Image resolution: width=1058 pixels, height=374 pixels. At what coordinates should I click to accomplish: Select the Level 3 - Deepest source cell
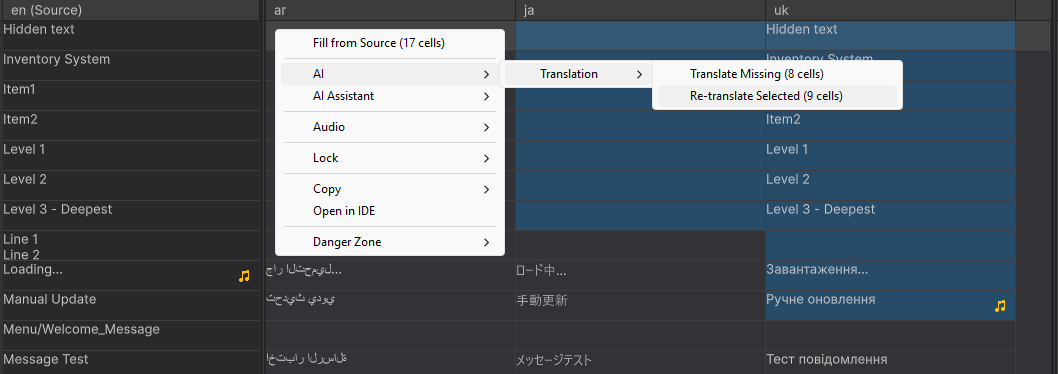click(x=130, y=215)
